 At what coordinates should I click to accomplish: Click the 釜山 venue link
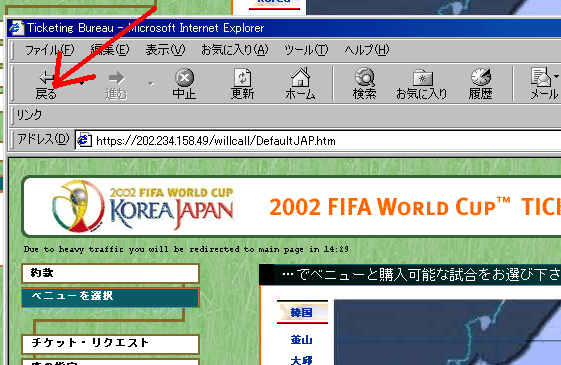coord(301,339)
